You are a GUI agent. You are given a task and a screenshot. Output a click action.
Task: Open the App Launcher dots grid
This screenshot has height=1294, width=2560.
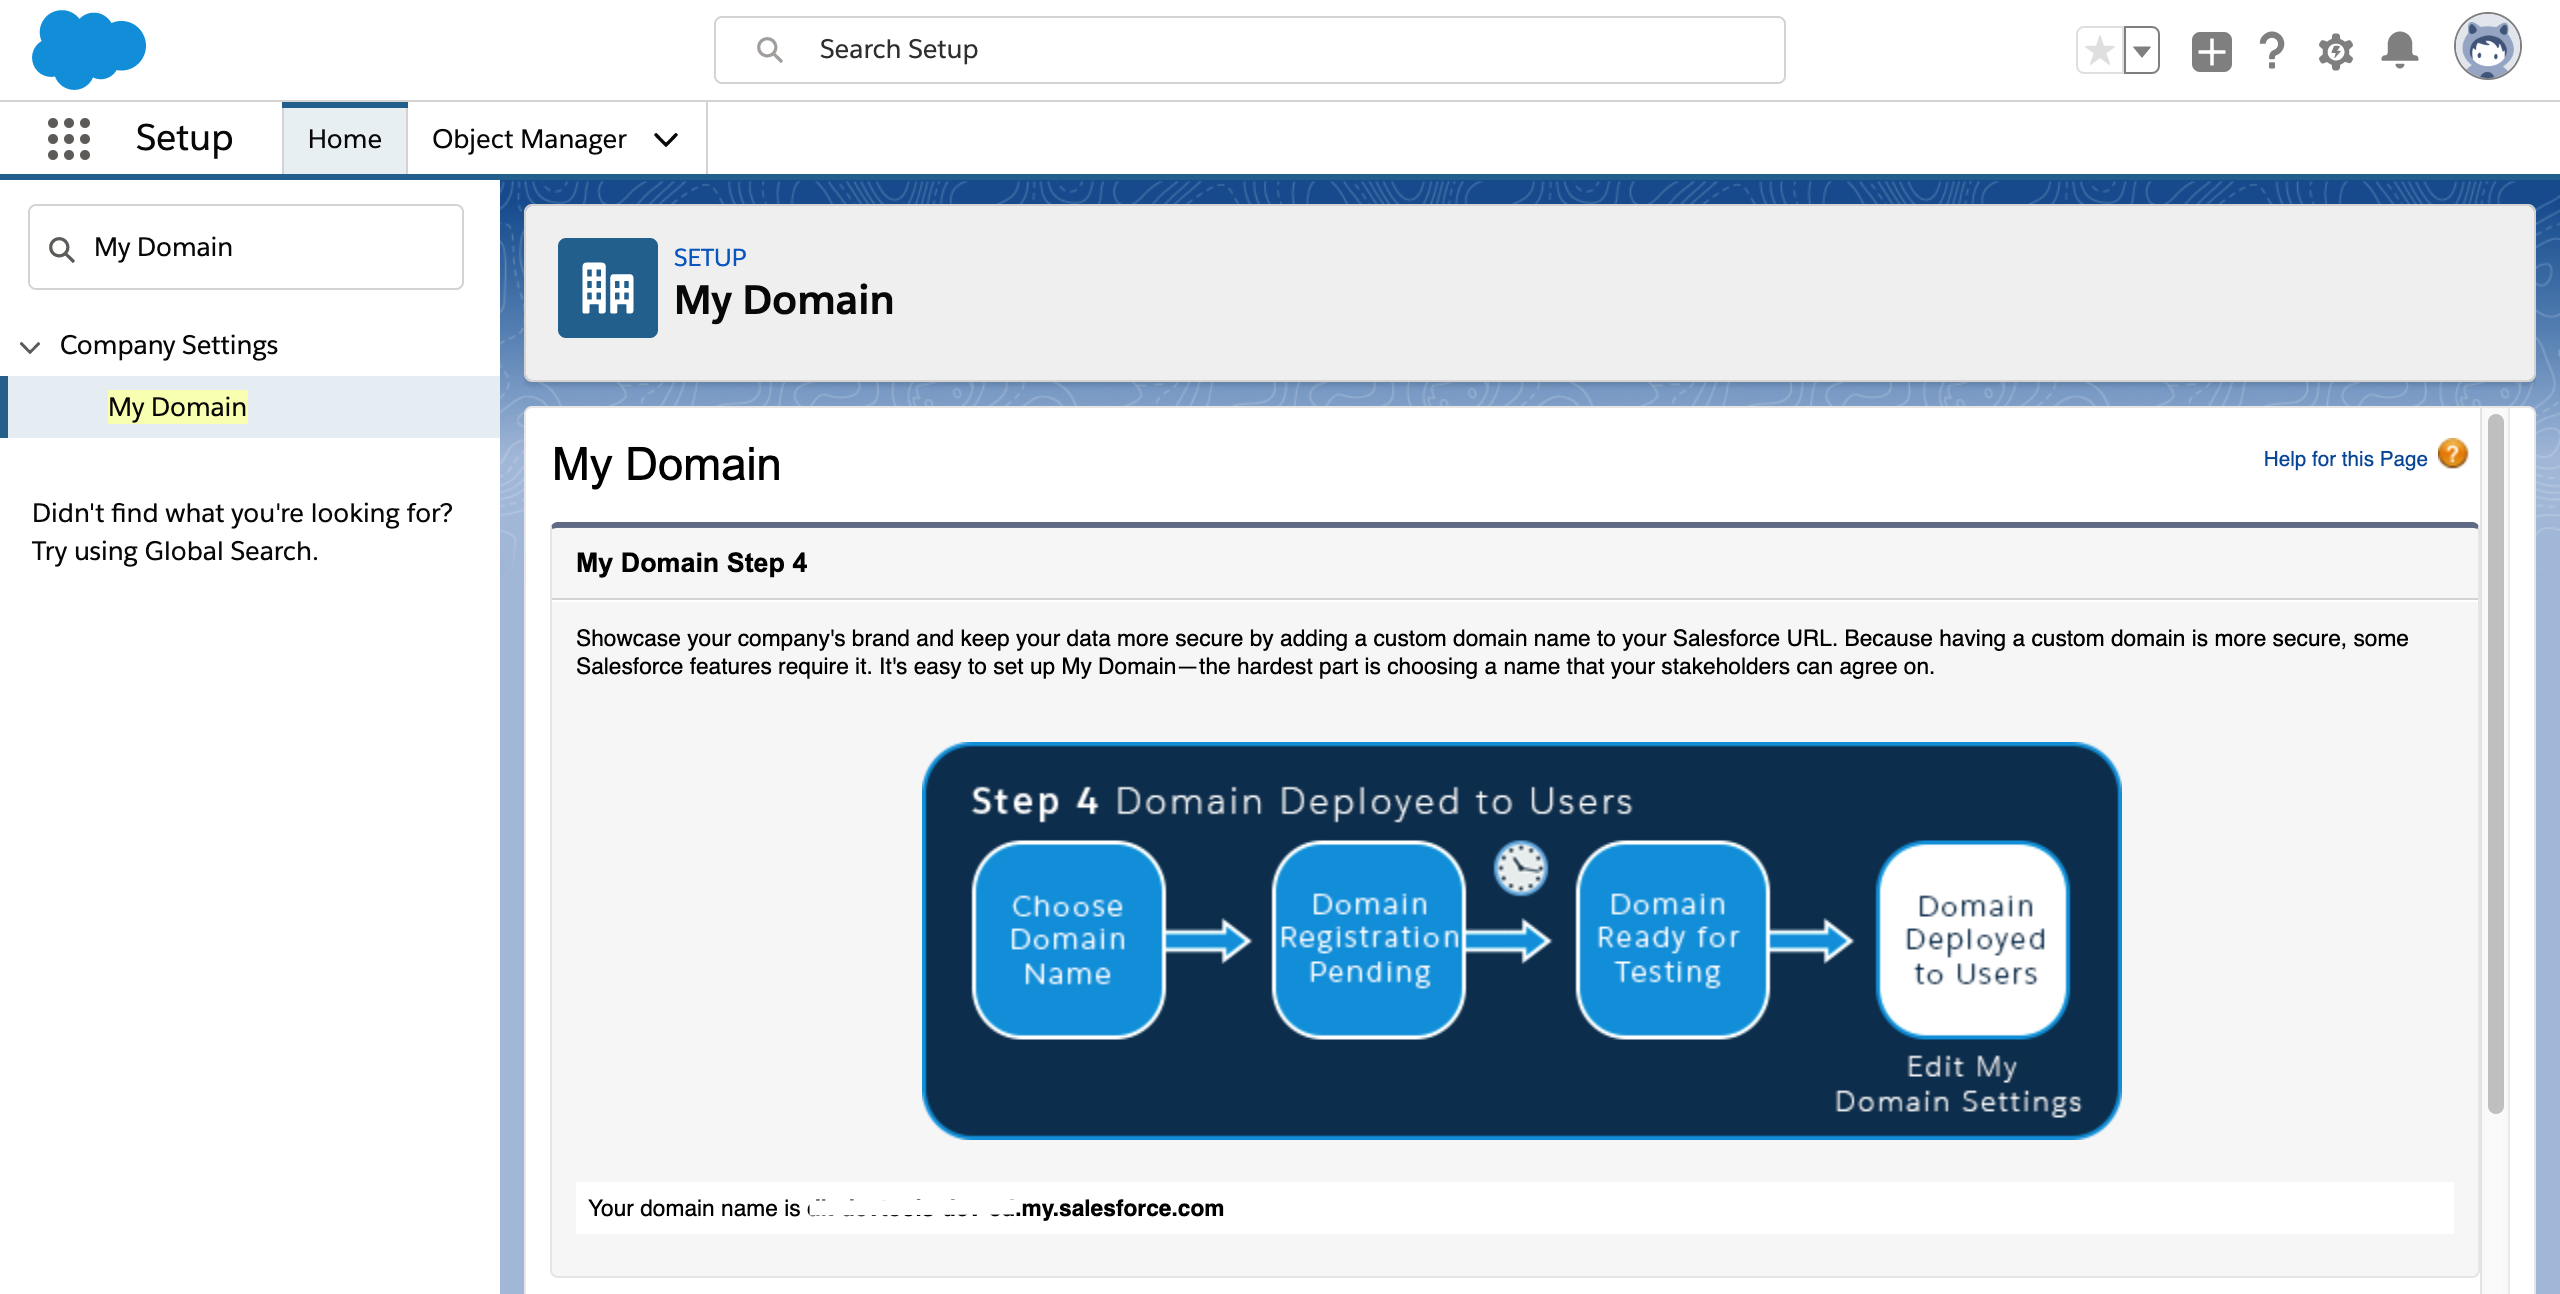click(69, 138)
